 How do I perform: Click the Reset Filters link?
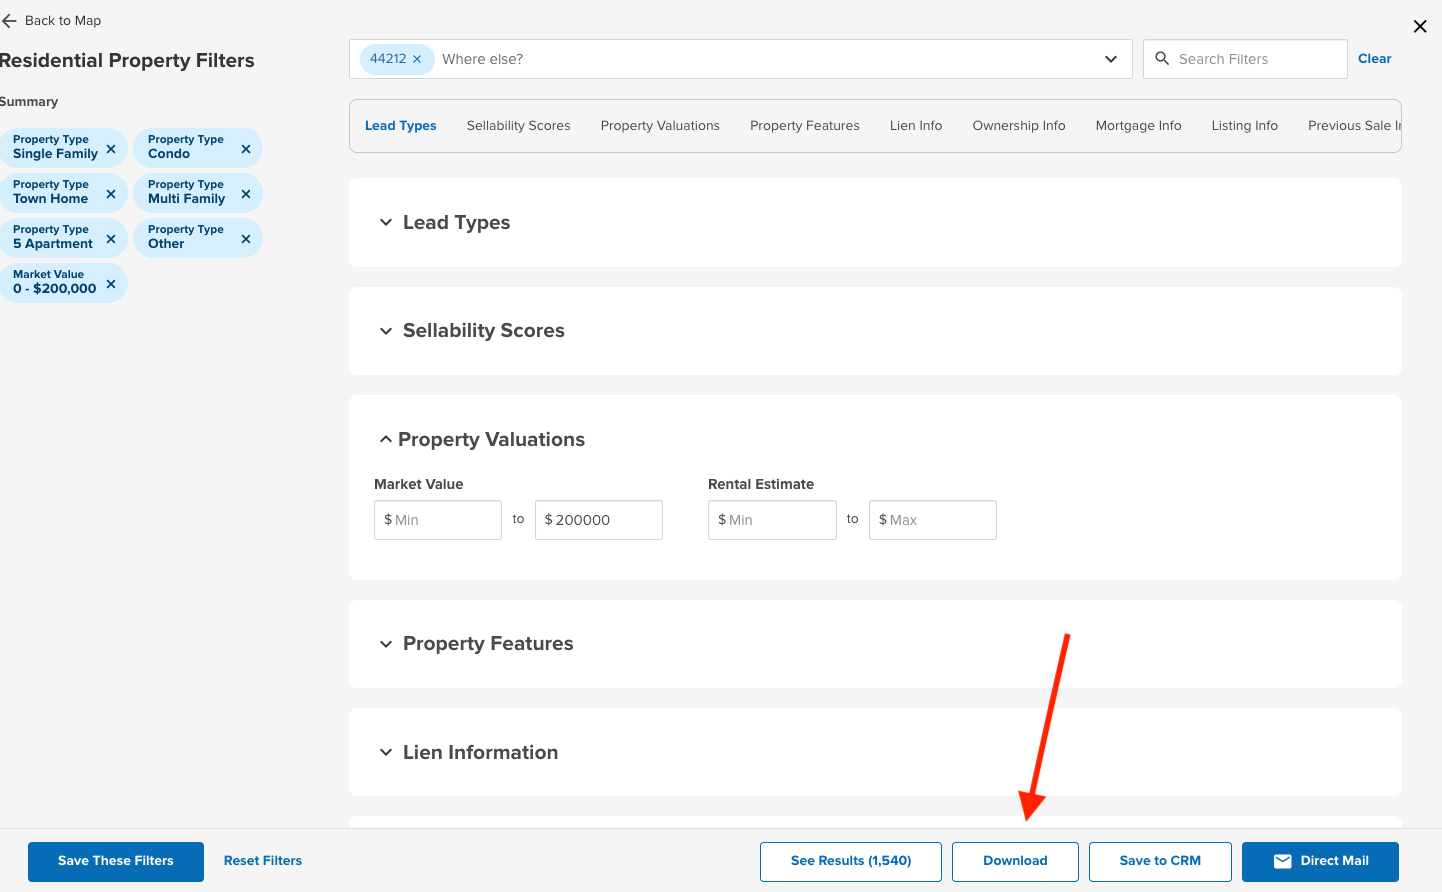263,861
